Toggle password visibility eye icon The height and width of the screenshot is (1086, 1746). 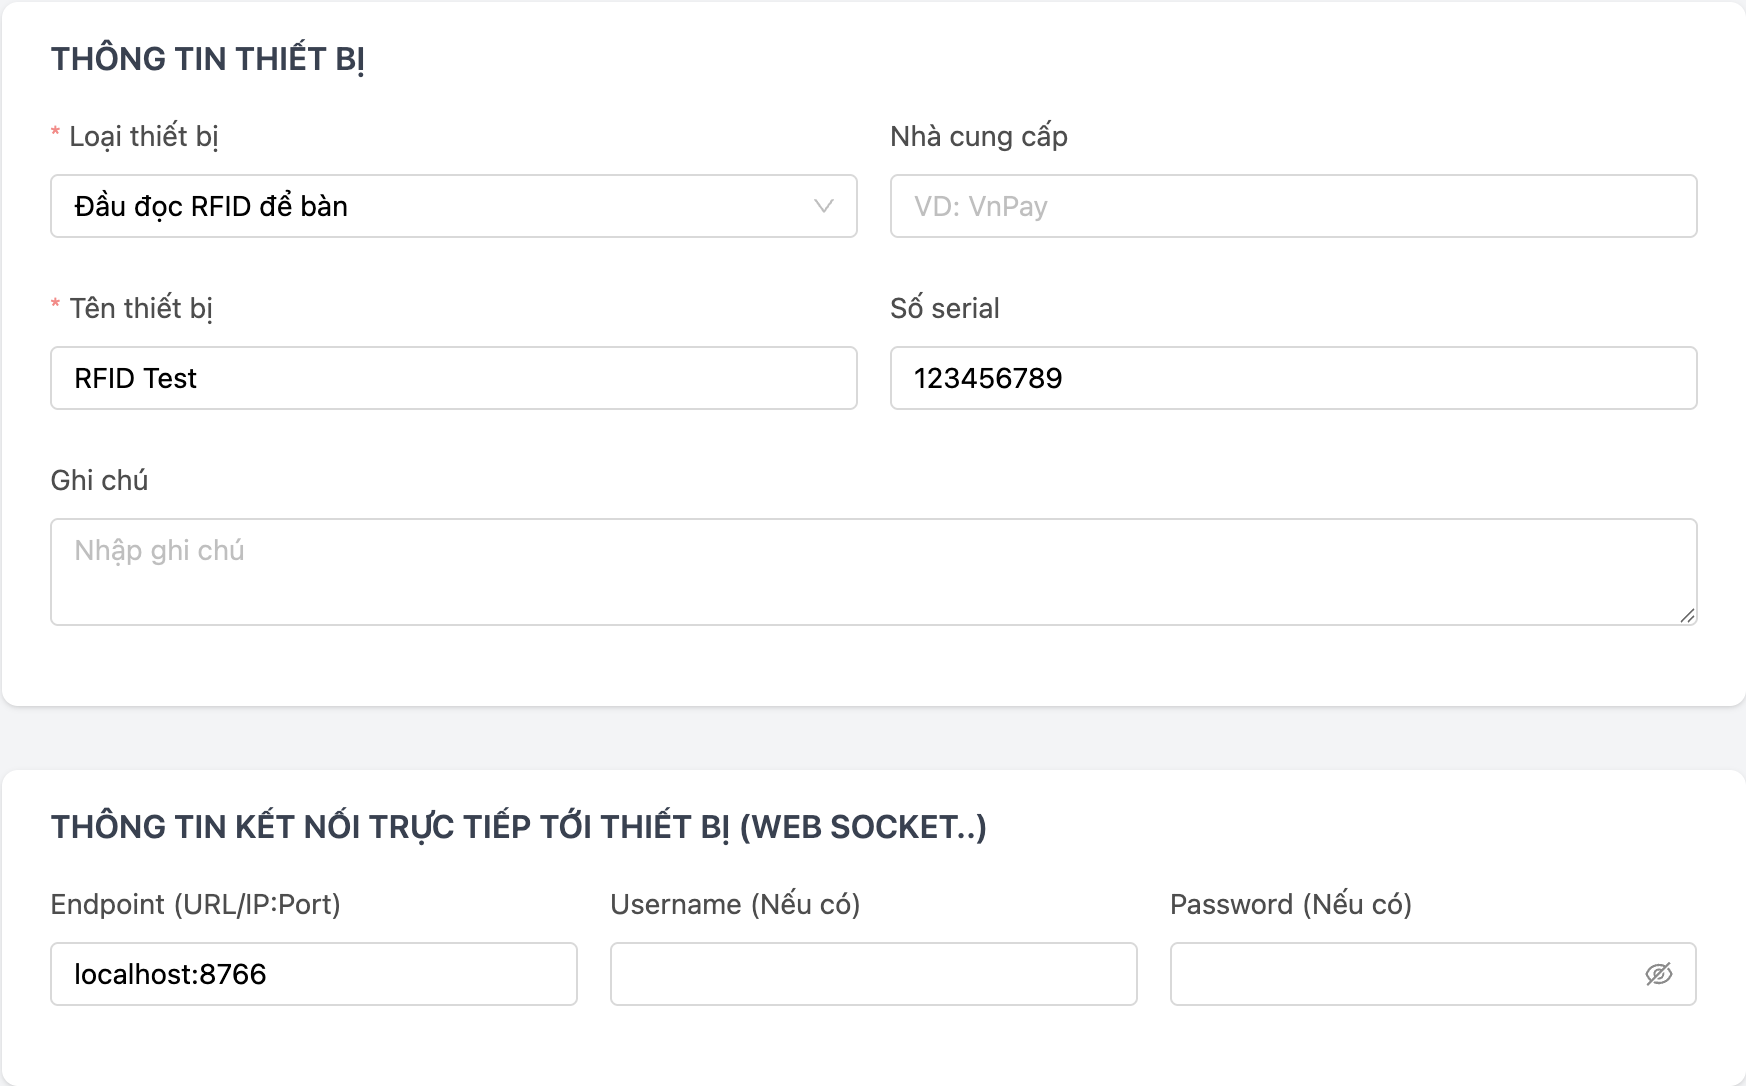click(x=1659, y=974)
